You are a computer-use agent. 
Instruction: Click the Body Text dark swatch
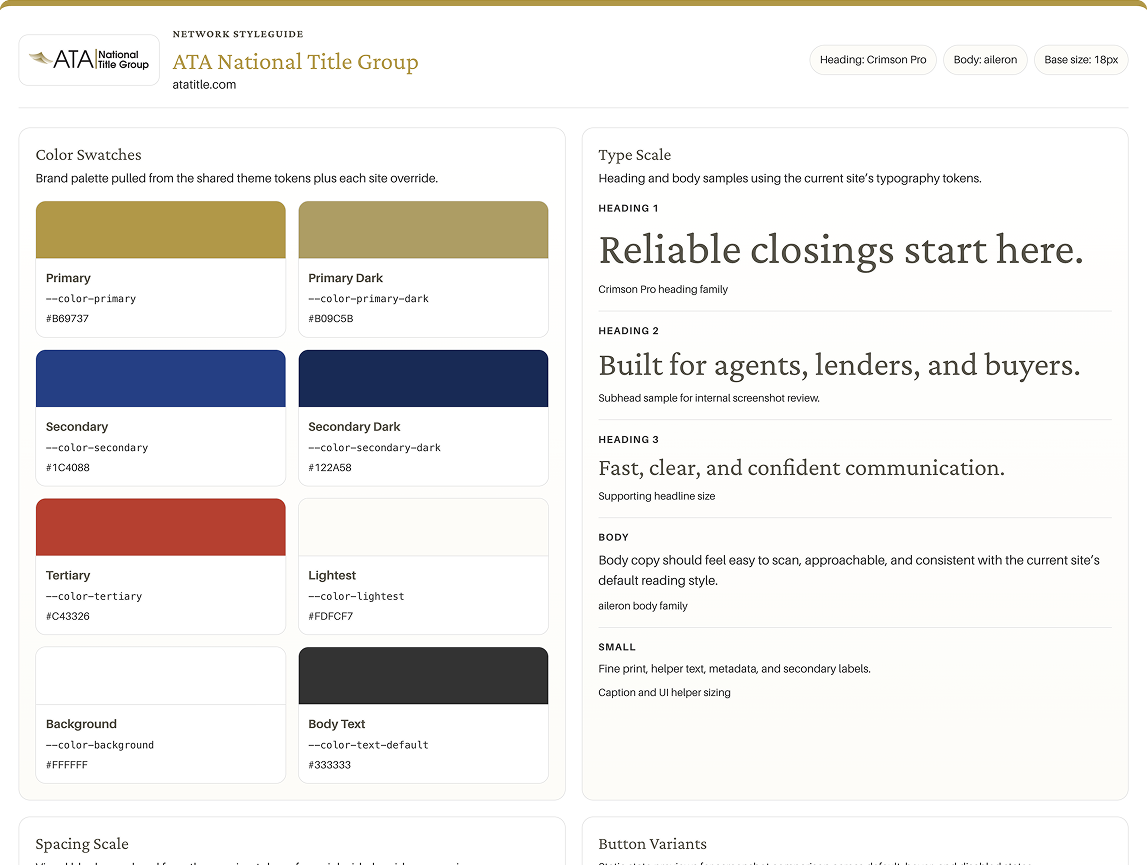pyautogui.click(x=423, y=676)
